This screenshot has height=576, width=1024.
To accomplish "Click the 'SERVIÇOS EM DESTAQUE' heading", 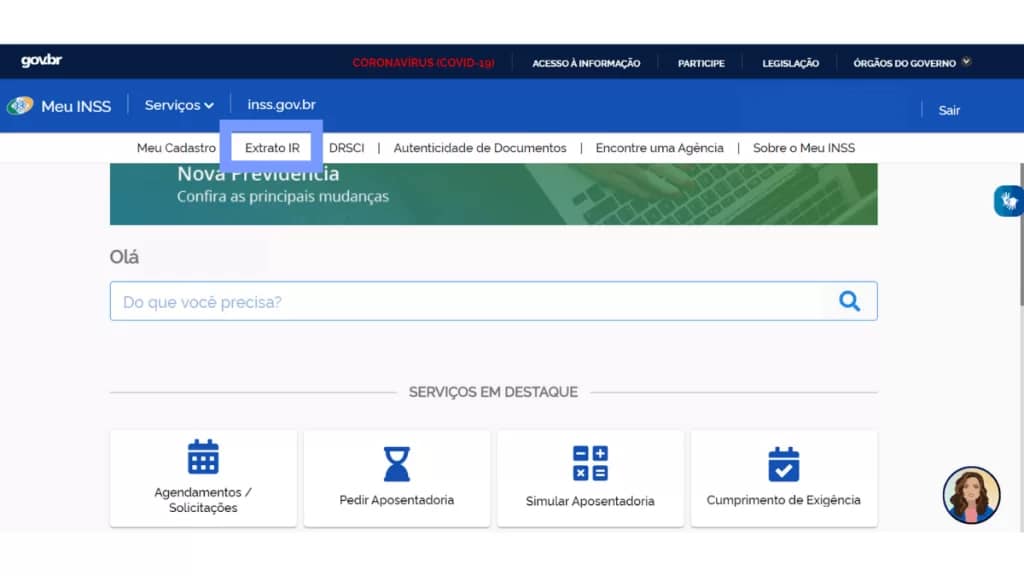I will click(x=493, y=392).
